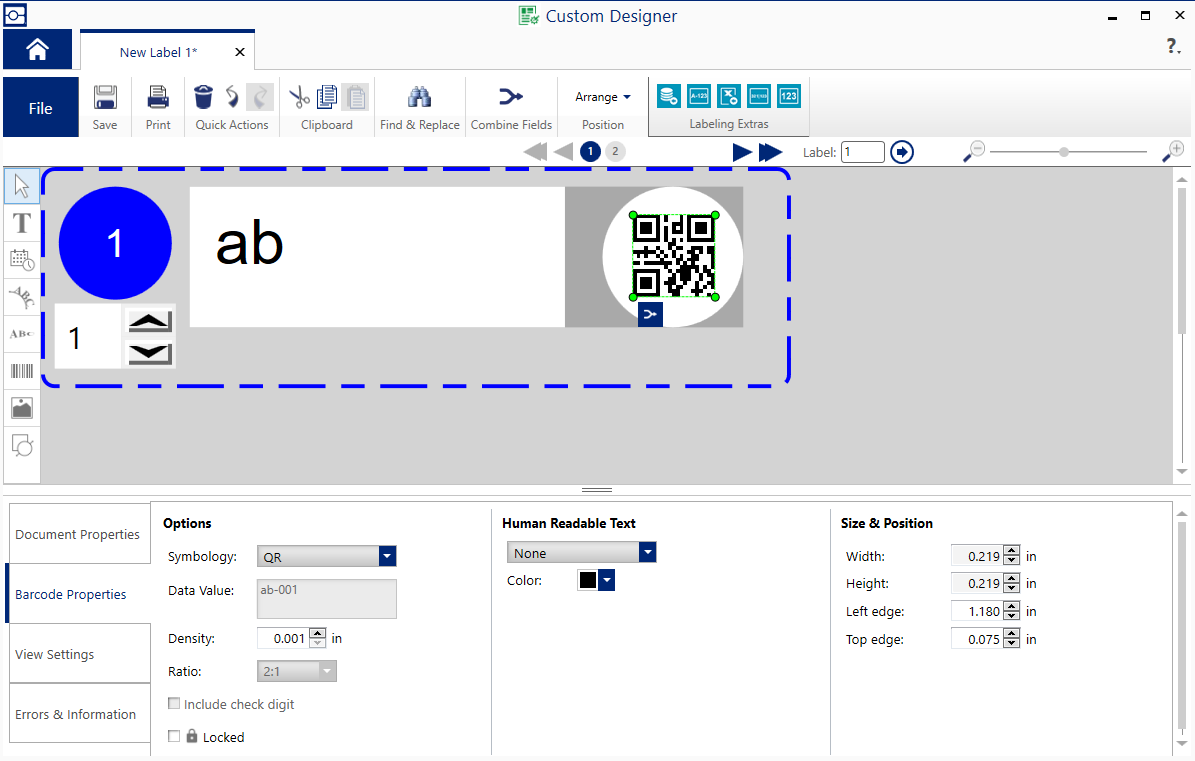Click the File button
Screen dimensions: 1195x761
(x=41, y=108)
